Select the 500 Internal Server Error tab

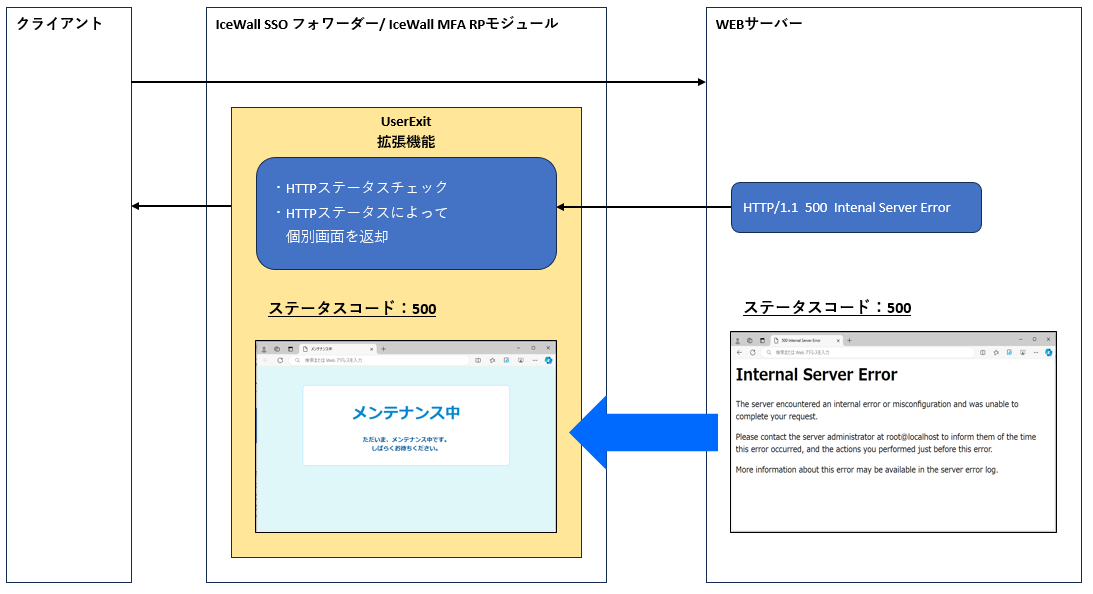pos(807,341)
